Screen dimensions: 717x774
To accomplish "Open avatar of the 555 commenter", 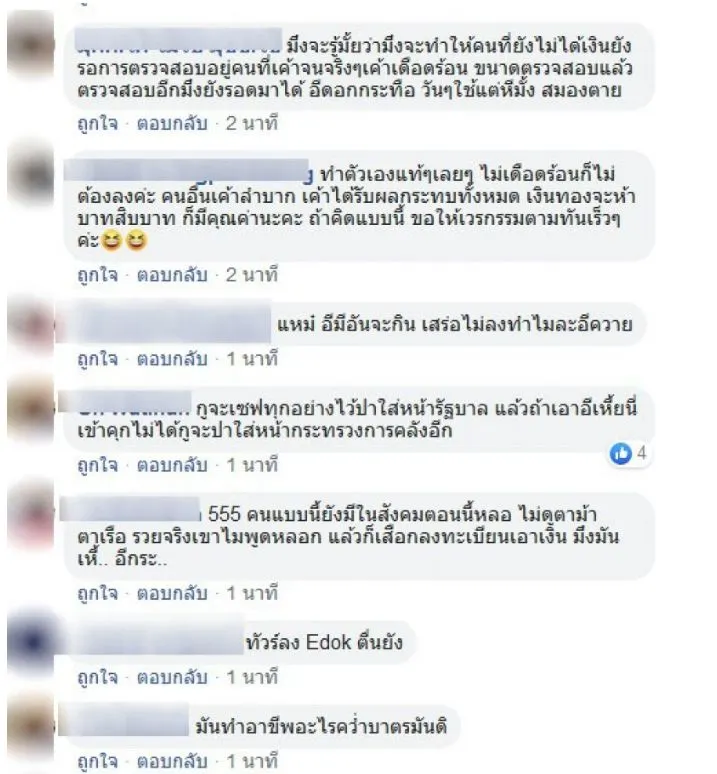I will point(31,514).
